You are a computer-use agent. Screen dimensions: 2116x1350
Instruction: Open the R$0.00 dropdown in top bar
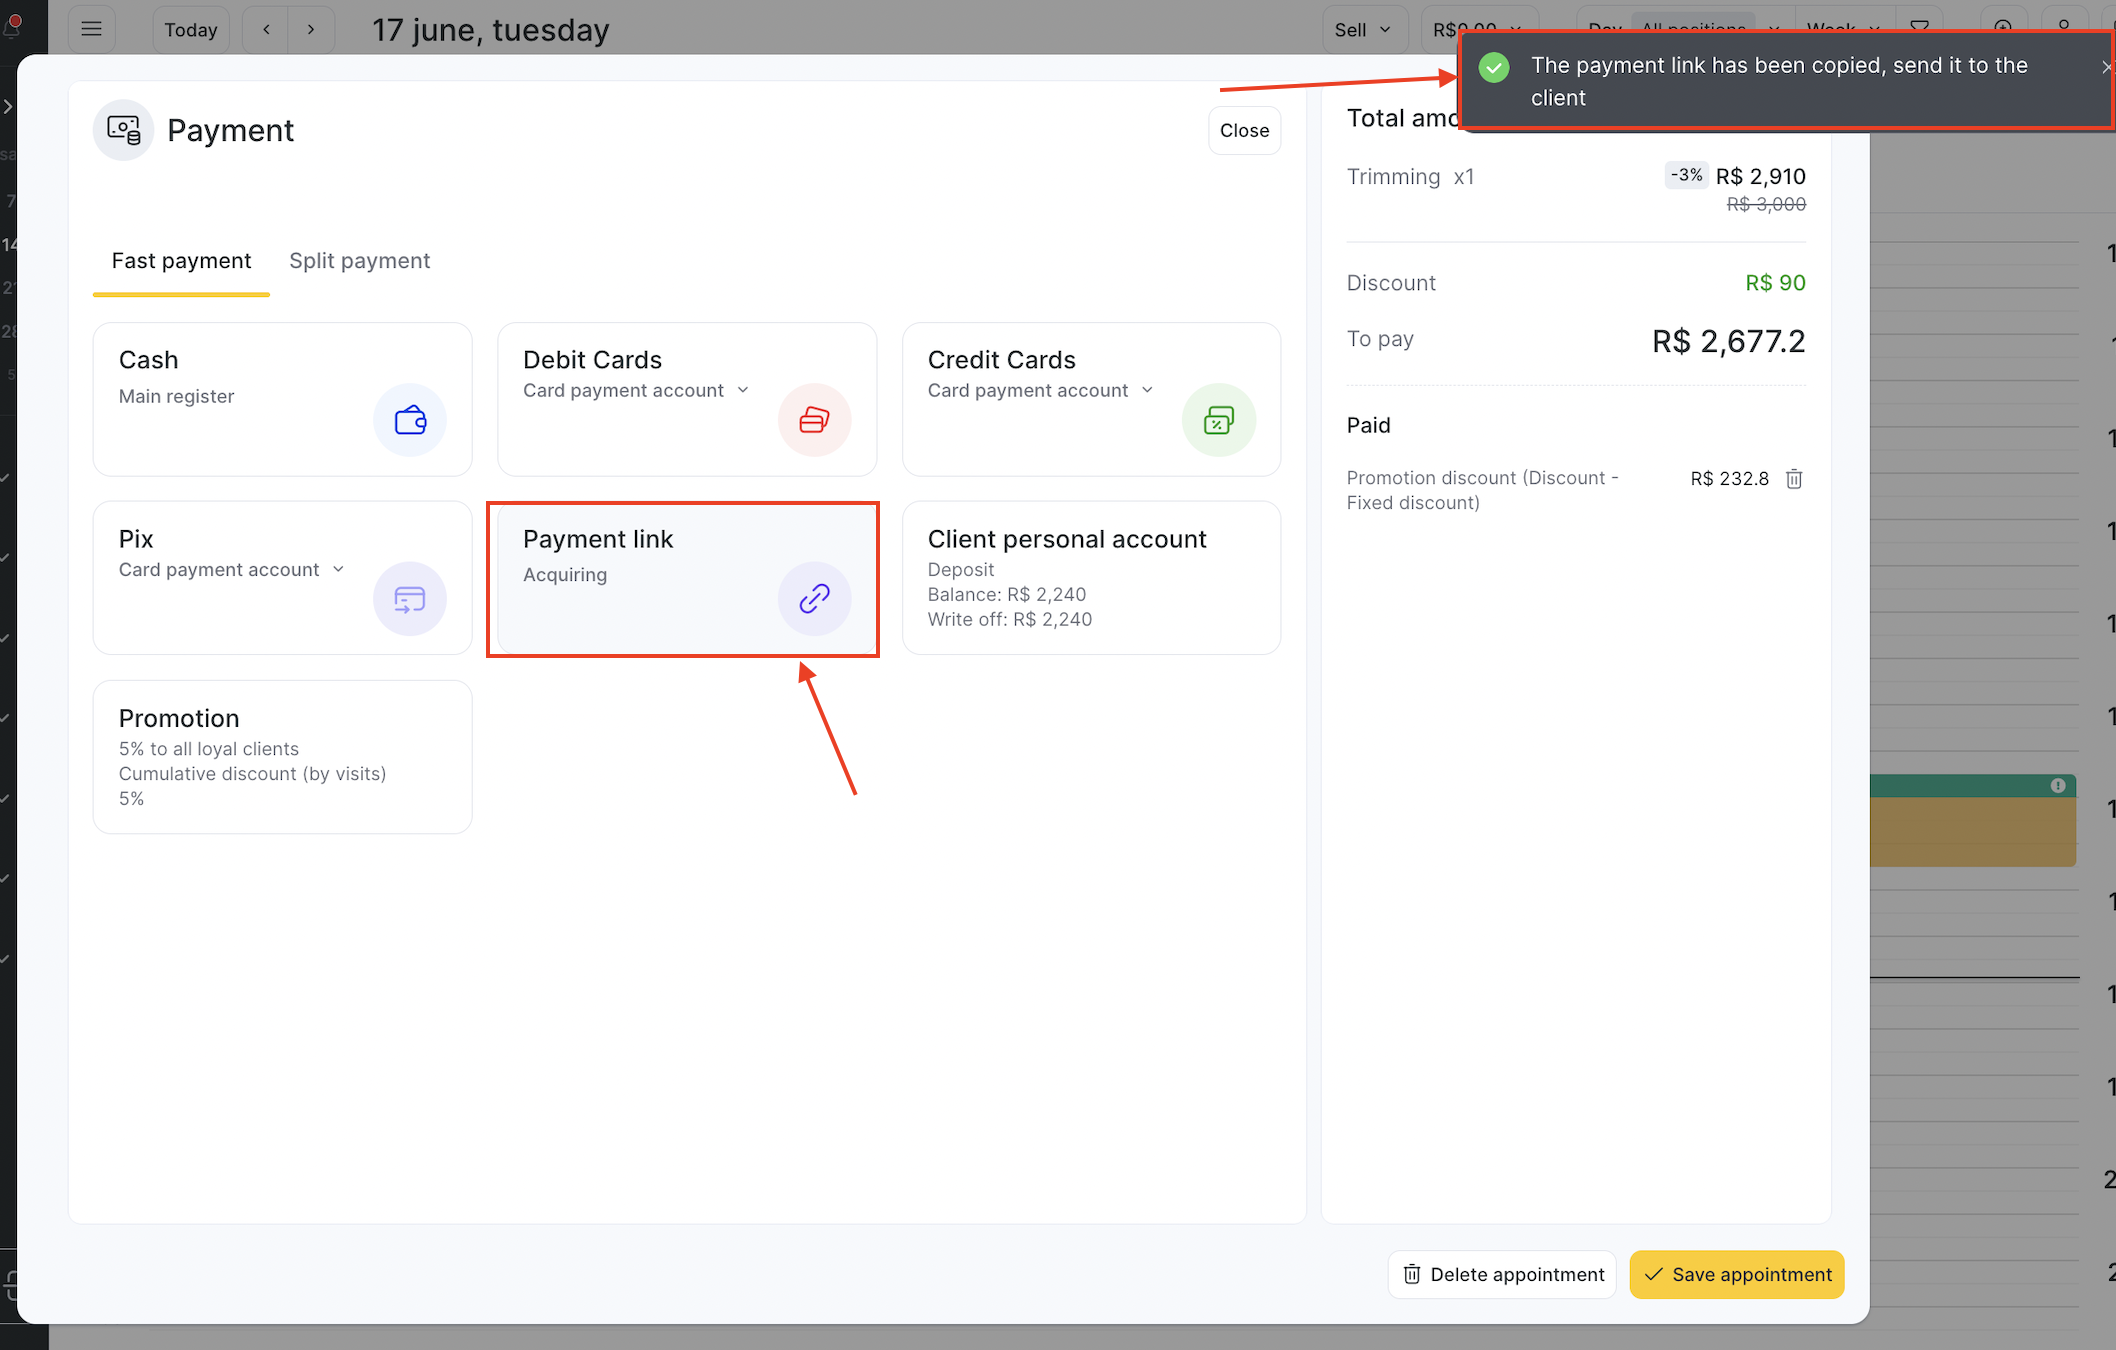click(1478, 30)
